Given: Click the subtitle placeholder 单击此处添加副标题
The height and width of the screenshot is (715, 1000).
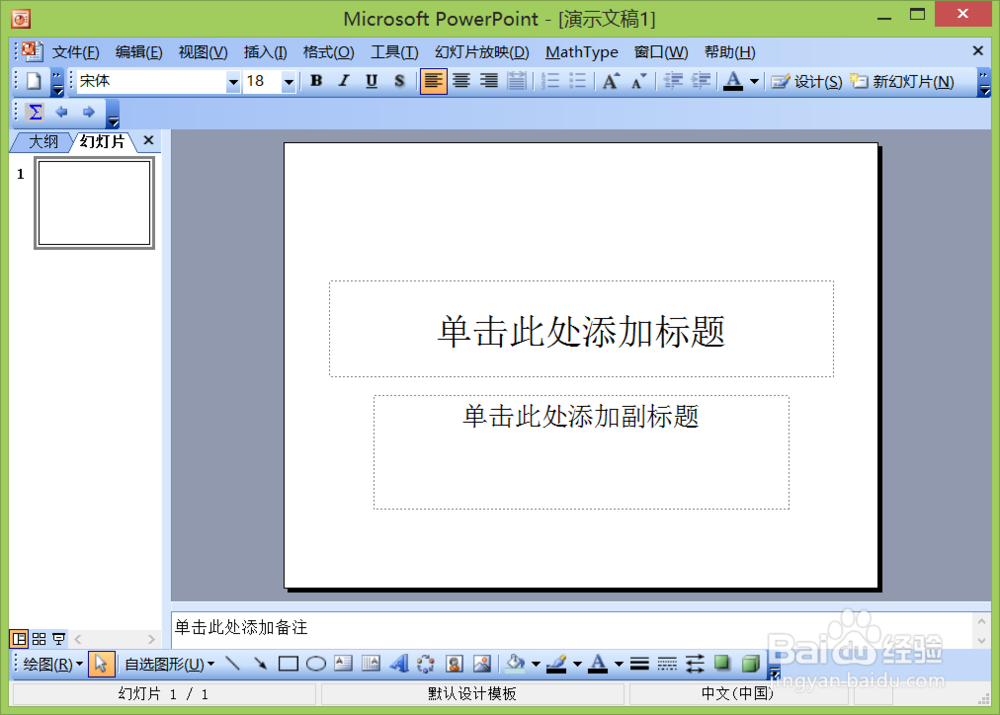Looking at the screenshot, I should pyautogui.click(x=581, y=452).
